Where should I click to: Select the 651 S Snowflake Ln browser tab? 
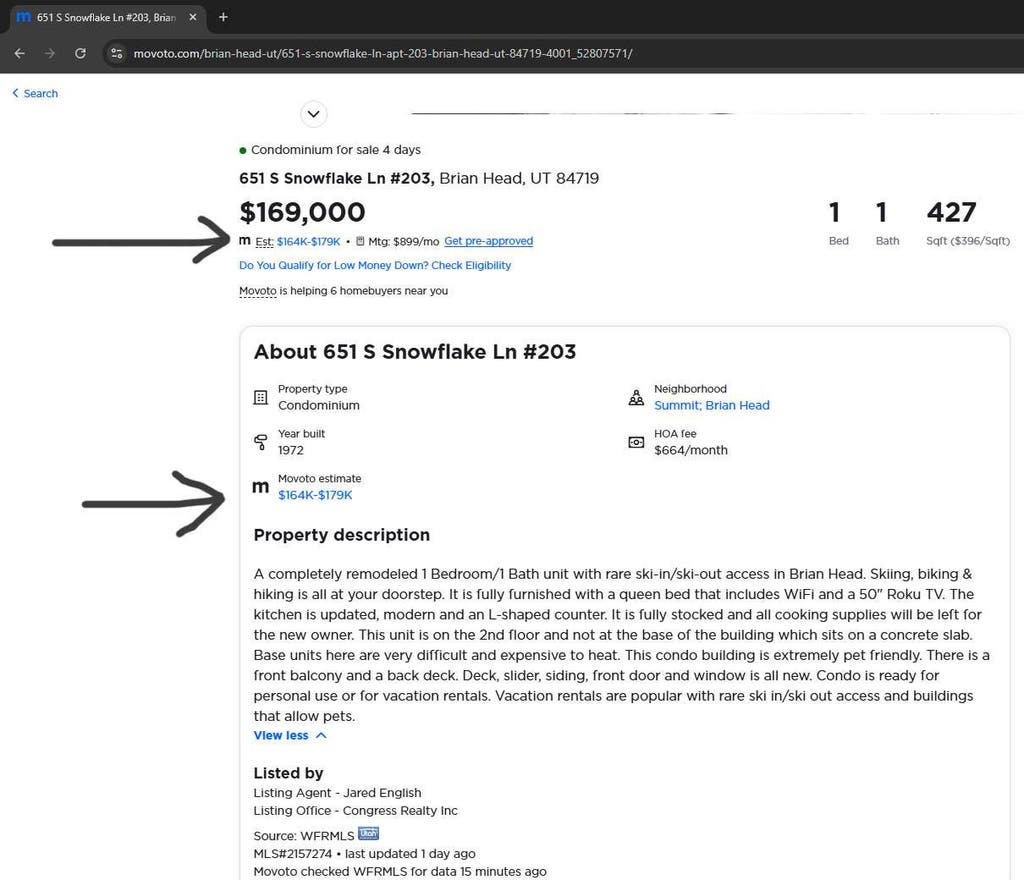[x=106, y=18]
